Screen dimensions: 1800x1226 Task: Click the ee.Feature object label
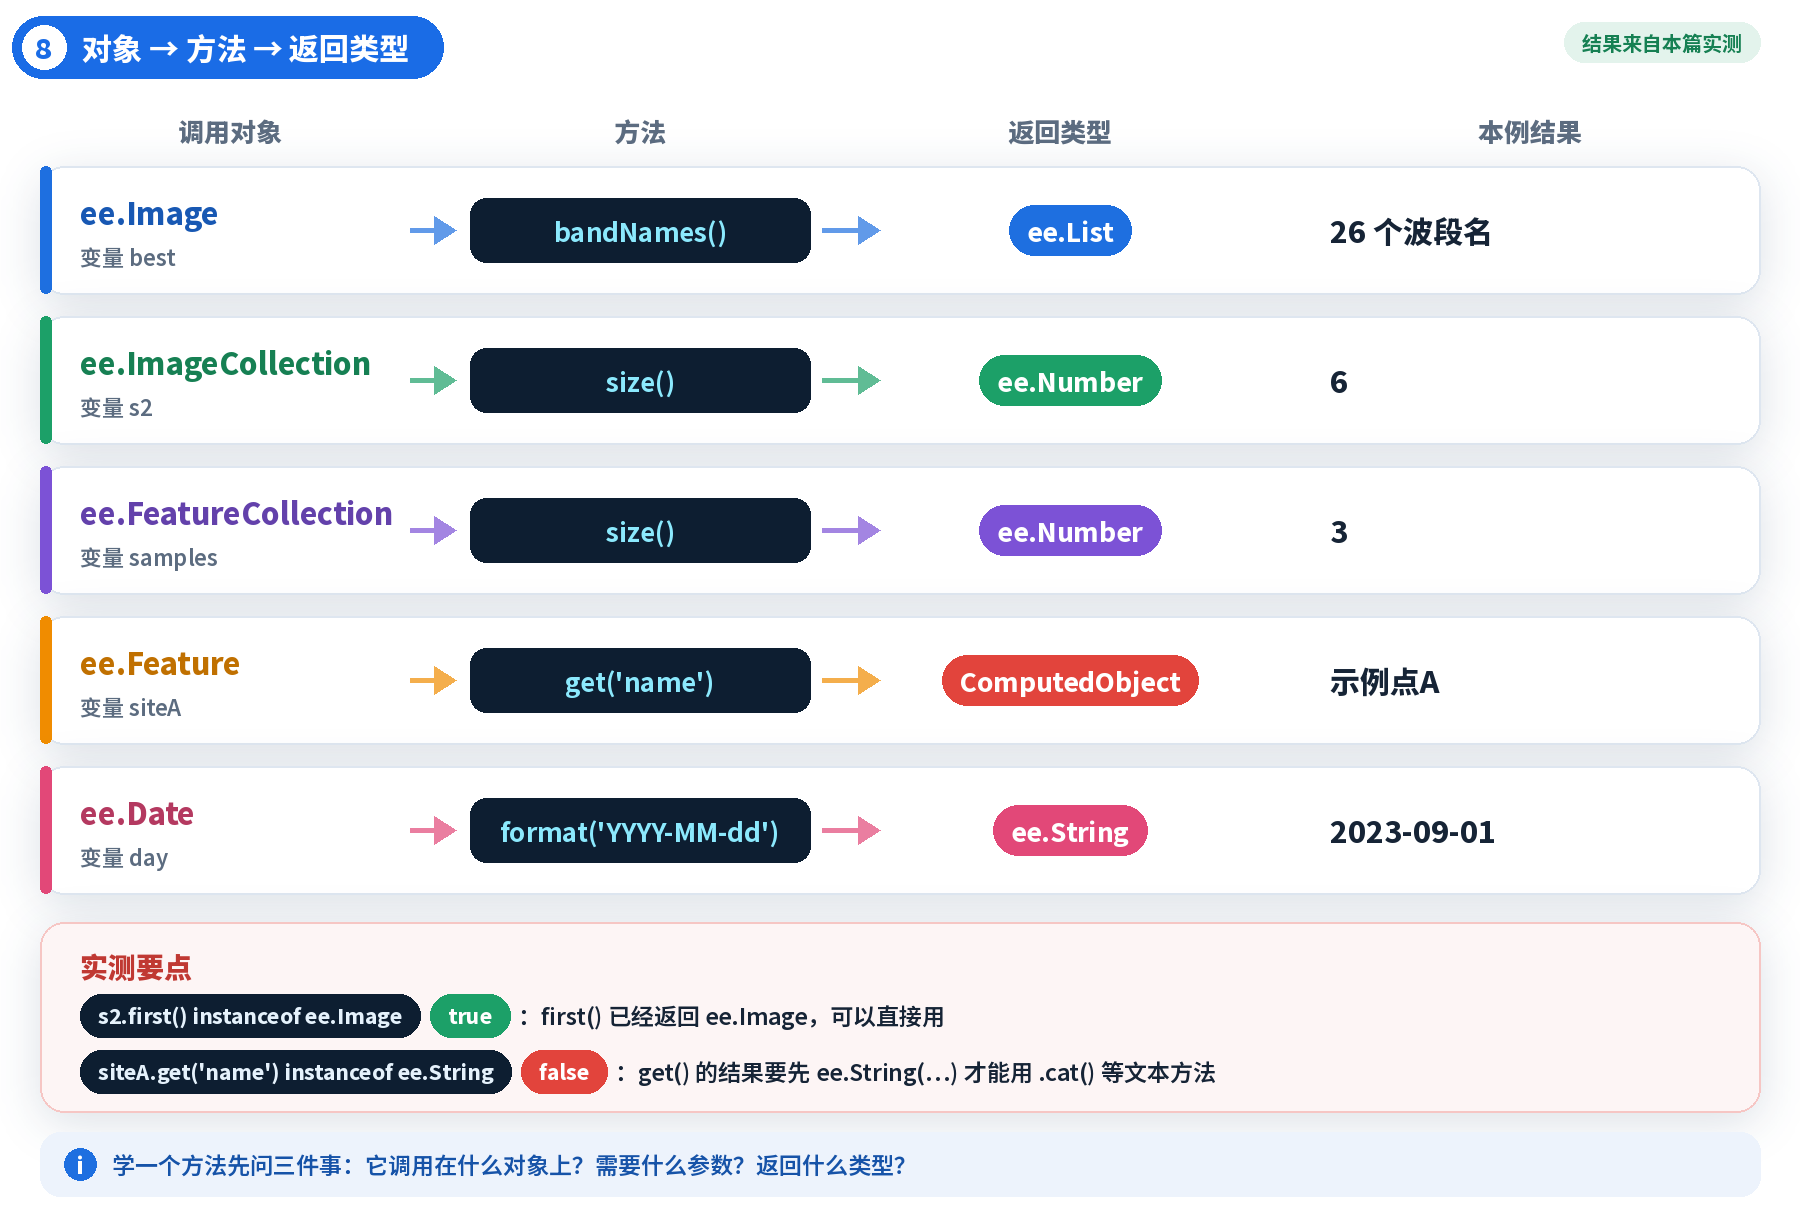(x=160, y=664)
